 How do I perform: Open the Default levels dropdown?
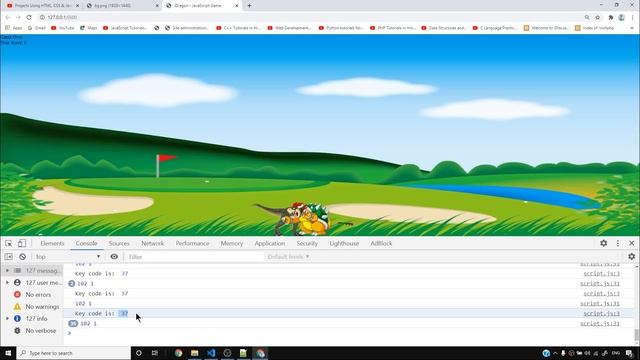coord(288,257)
